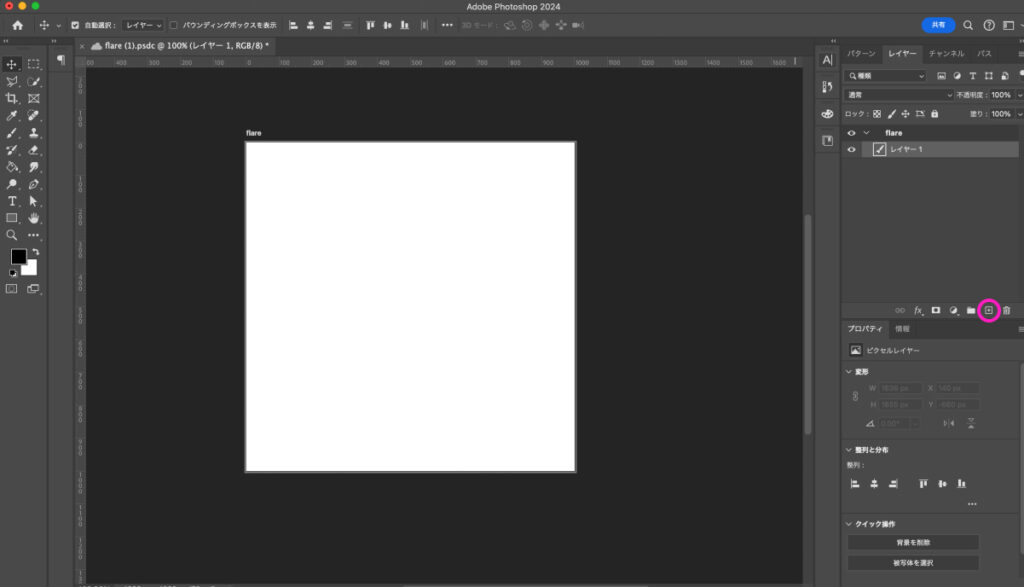Uncheck the 自動選択 checkbox
This screenshot has height=587, width=1024.
(x=75, y=25)
